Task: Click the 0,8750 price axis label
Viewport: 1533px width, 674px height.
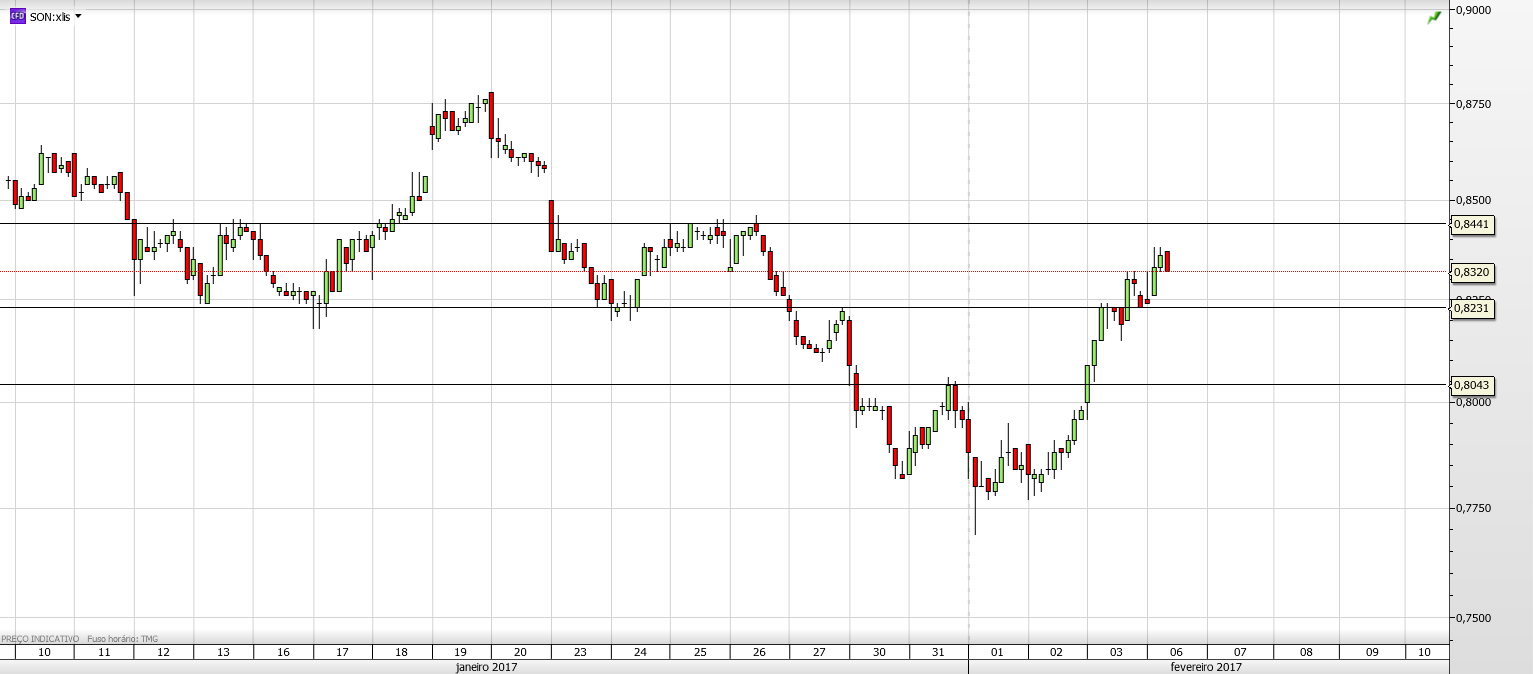Action: pos(1474,104)
